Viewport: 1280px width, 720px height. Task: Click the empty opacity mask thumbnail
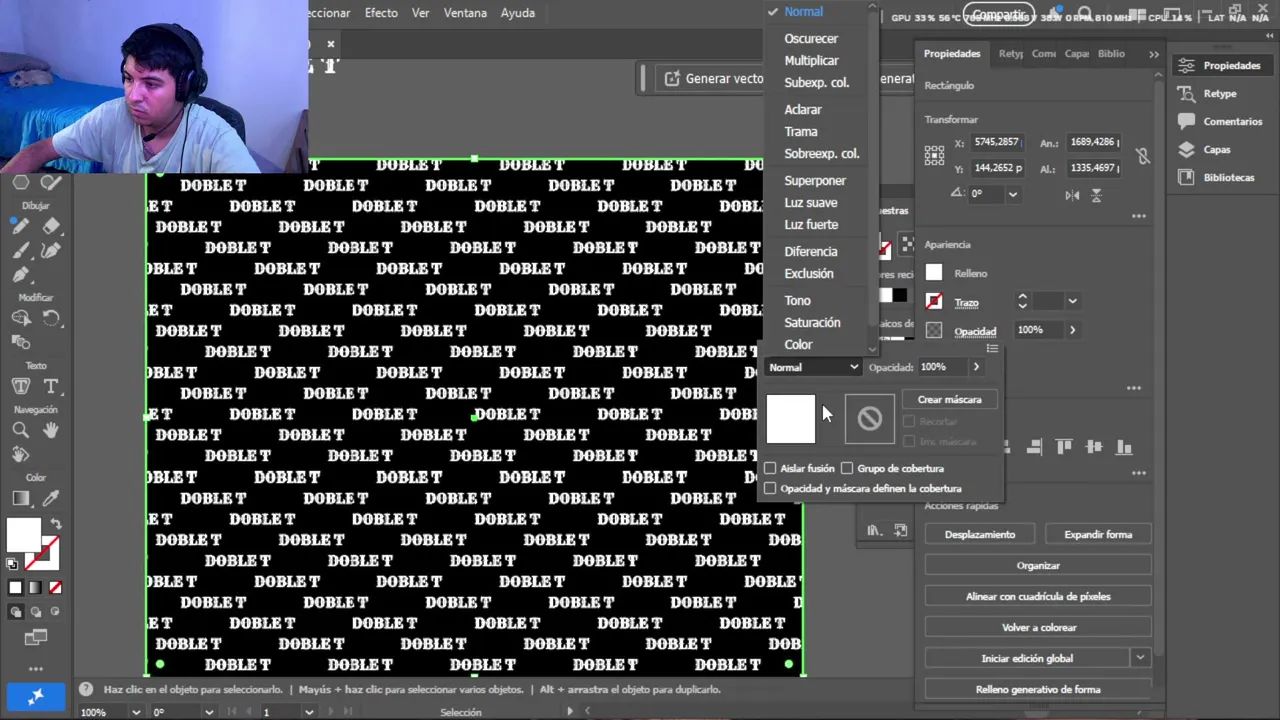tap(869, 418)
